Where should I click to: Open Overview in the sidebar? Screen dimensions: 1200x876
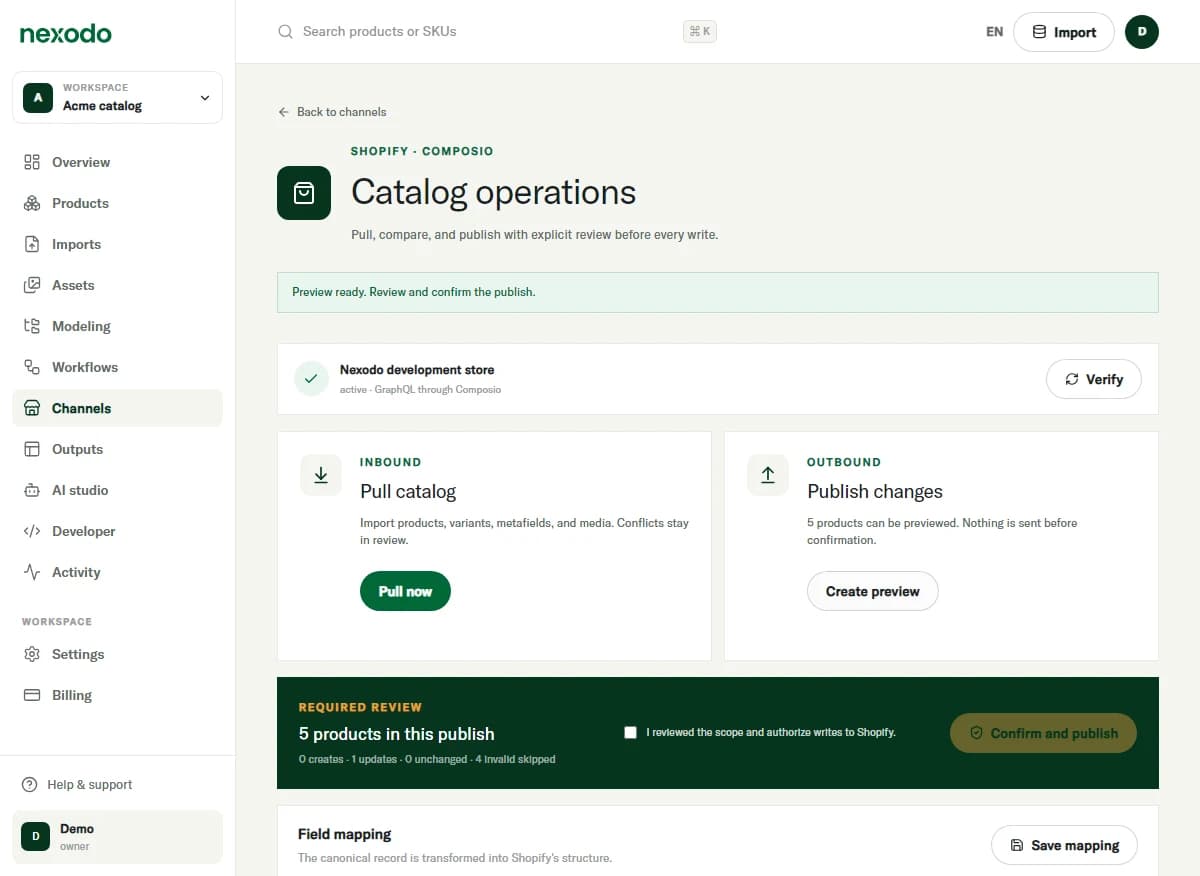[x=117, y=162]
